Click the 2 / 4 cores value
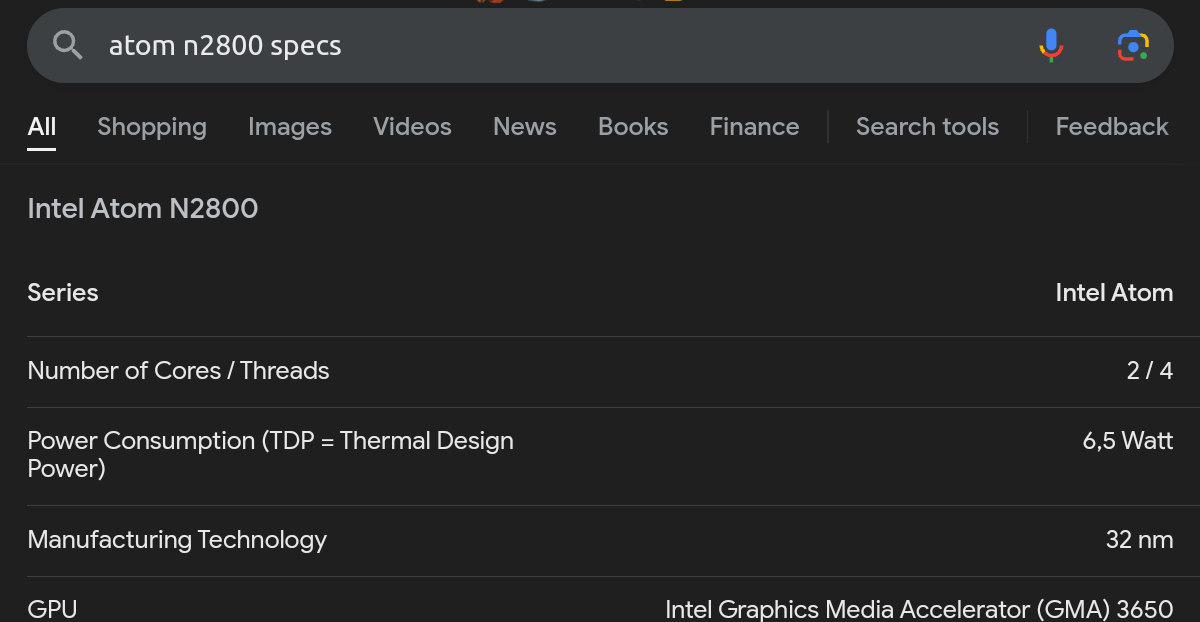The height and width of the screenshot is (622, 1200). (1150, 371)
